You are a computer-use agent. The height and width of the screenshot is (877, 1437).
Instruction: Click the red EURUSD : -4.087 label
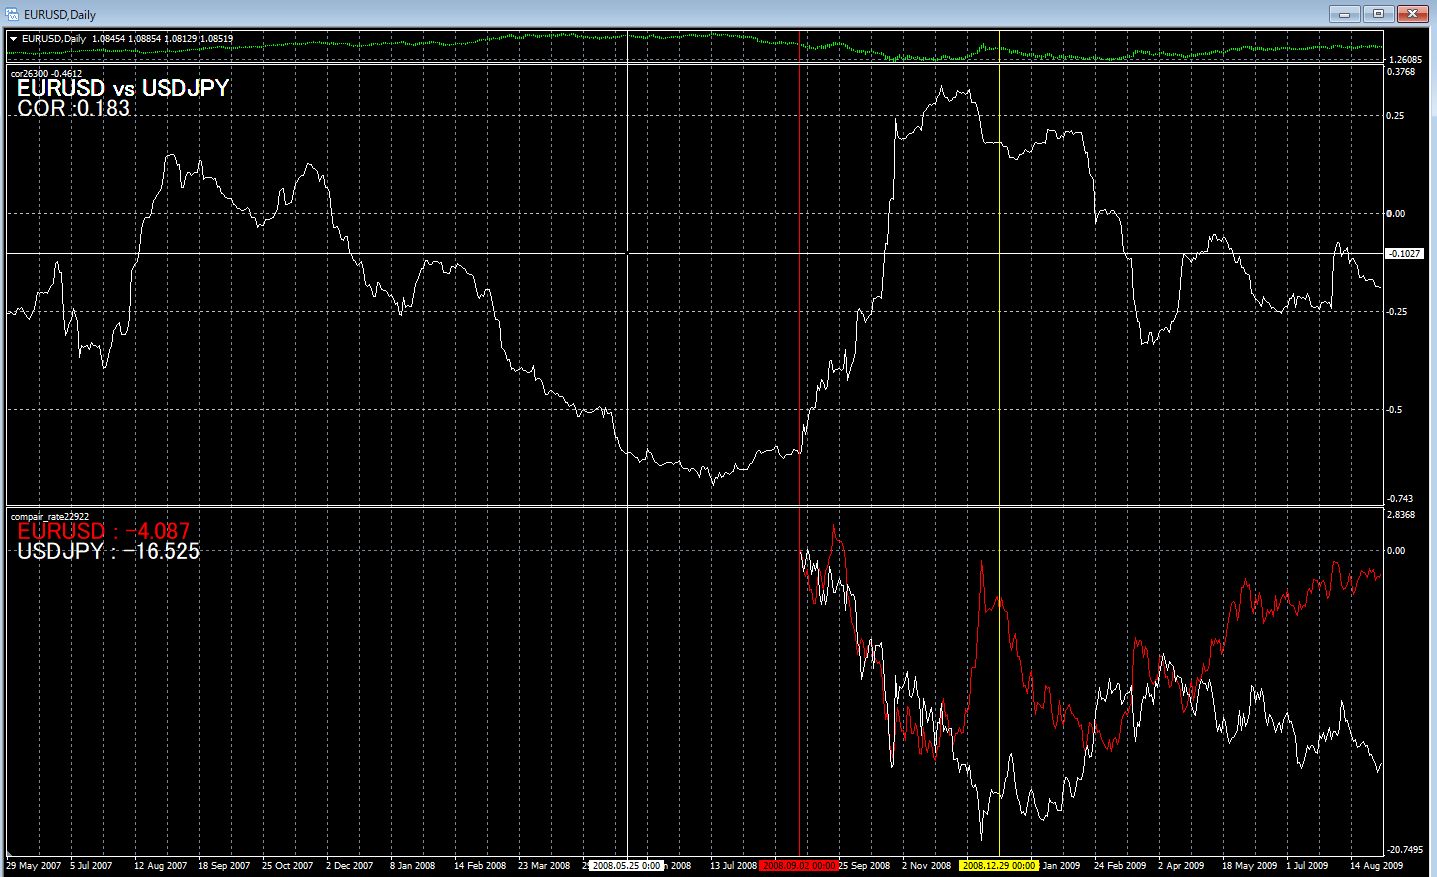click(103, 531)
